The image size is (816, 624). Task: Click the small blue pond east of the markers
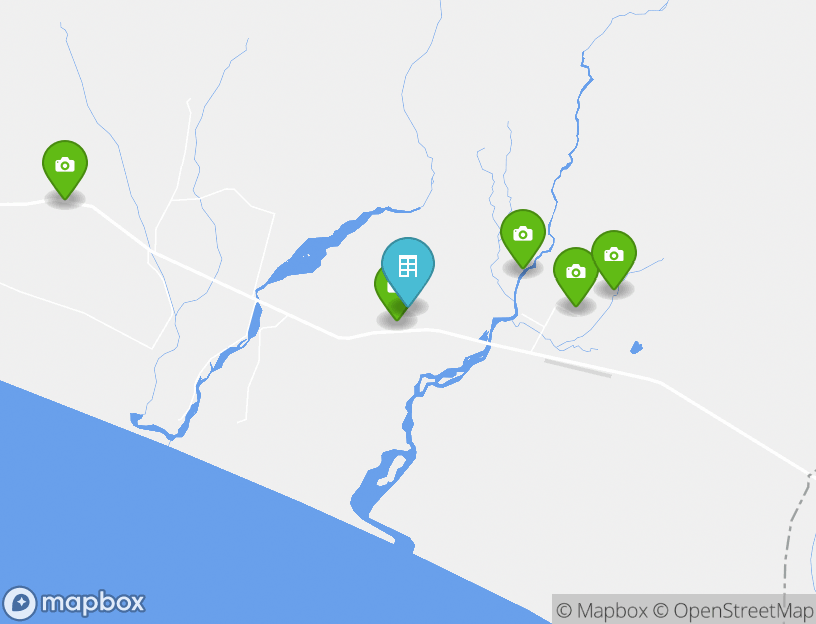pyautogui.click(x=636, y=348)
